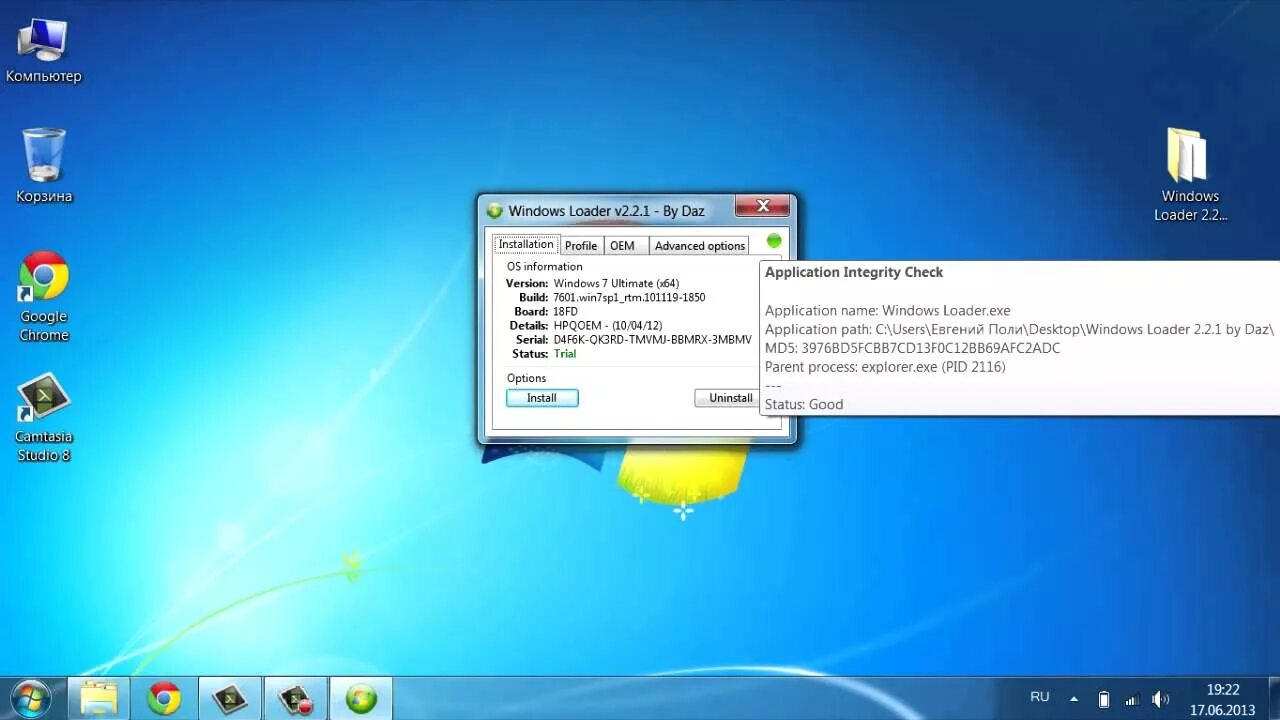Click Parent process: explorer.exe line
The height and width of the screenshot is (720, 1280).
[885, 367]
